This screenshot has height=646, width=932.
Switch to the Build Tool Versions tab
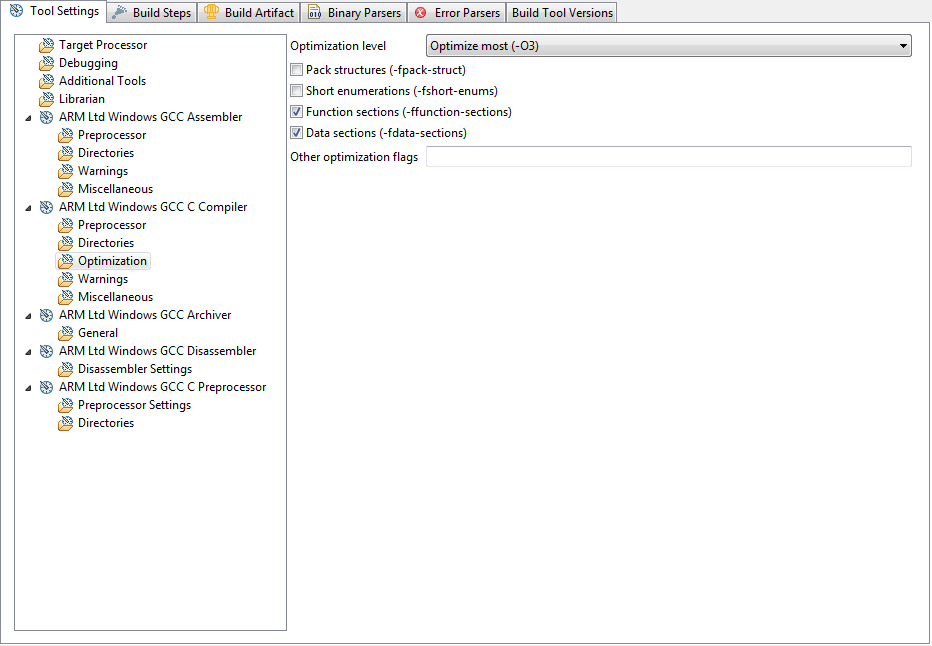(562, 12)
